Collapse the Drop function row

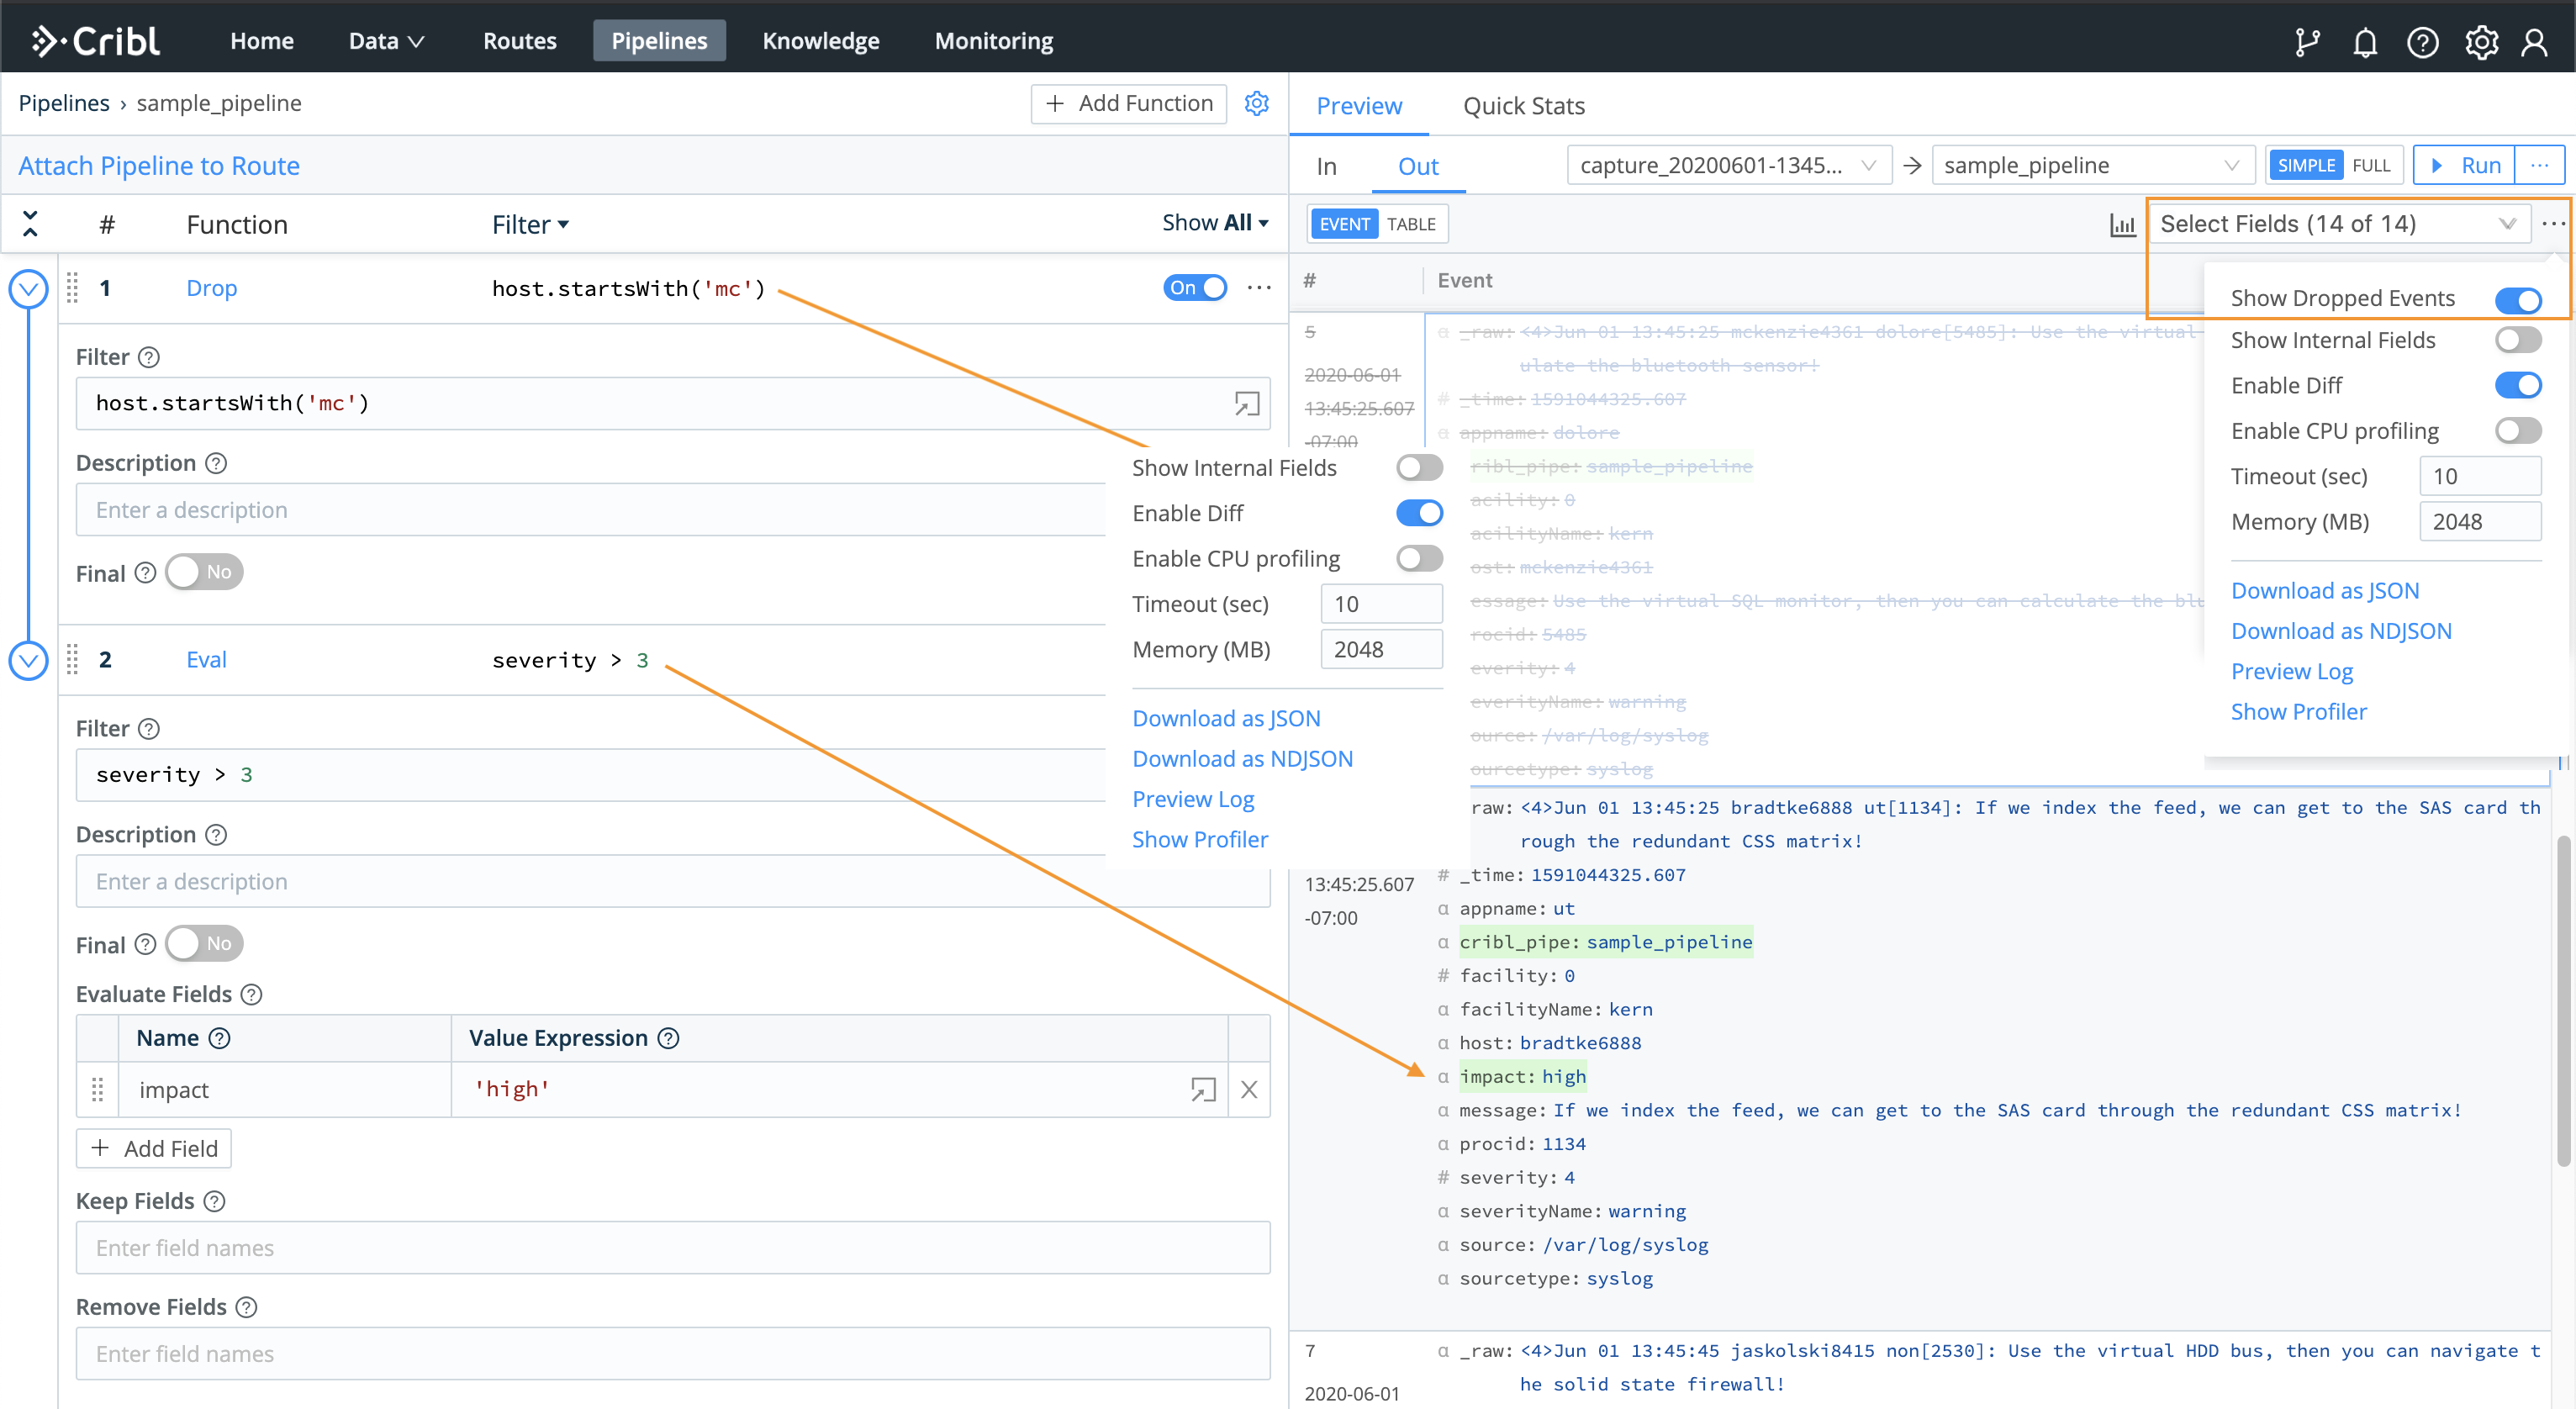click(x=28, y=289)
